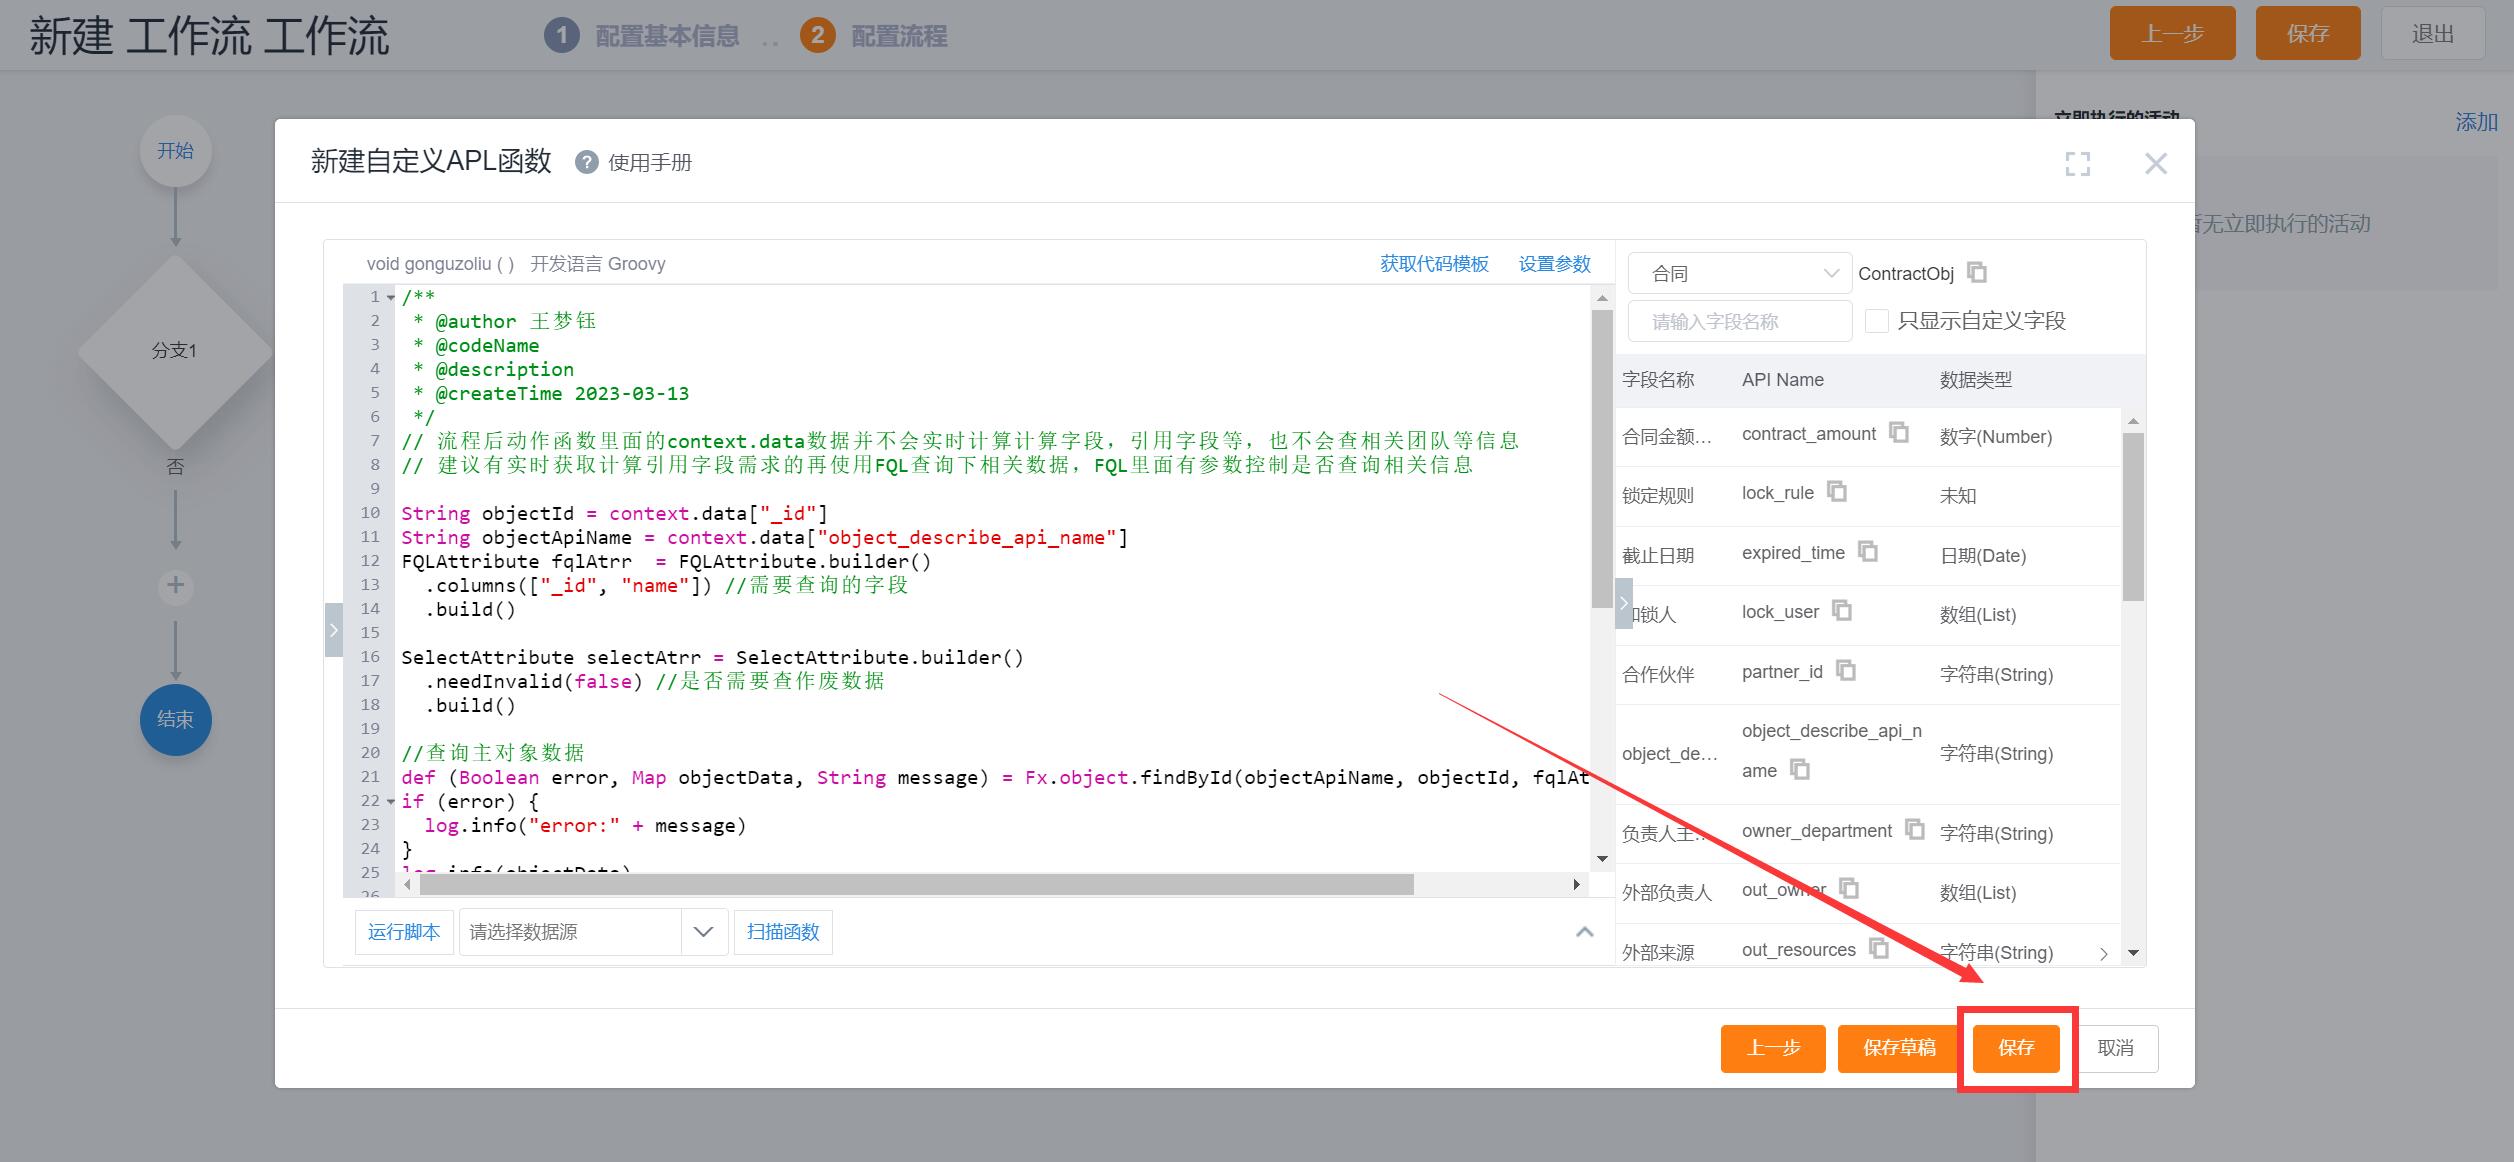Image resolution: width=2514 pixels, height=1162 pixels.
Task: Copy the lock_rule field name
Action: 1836,491
